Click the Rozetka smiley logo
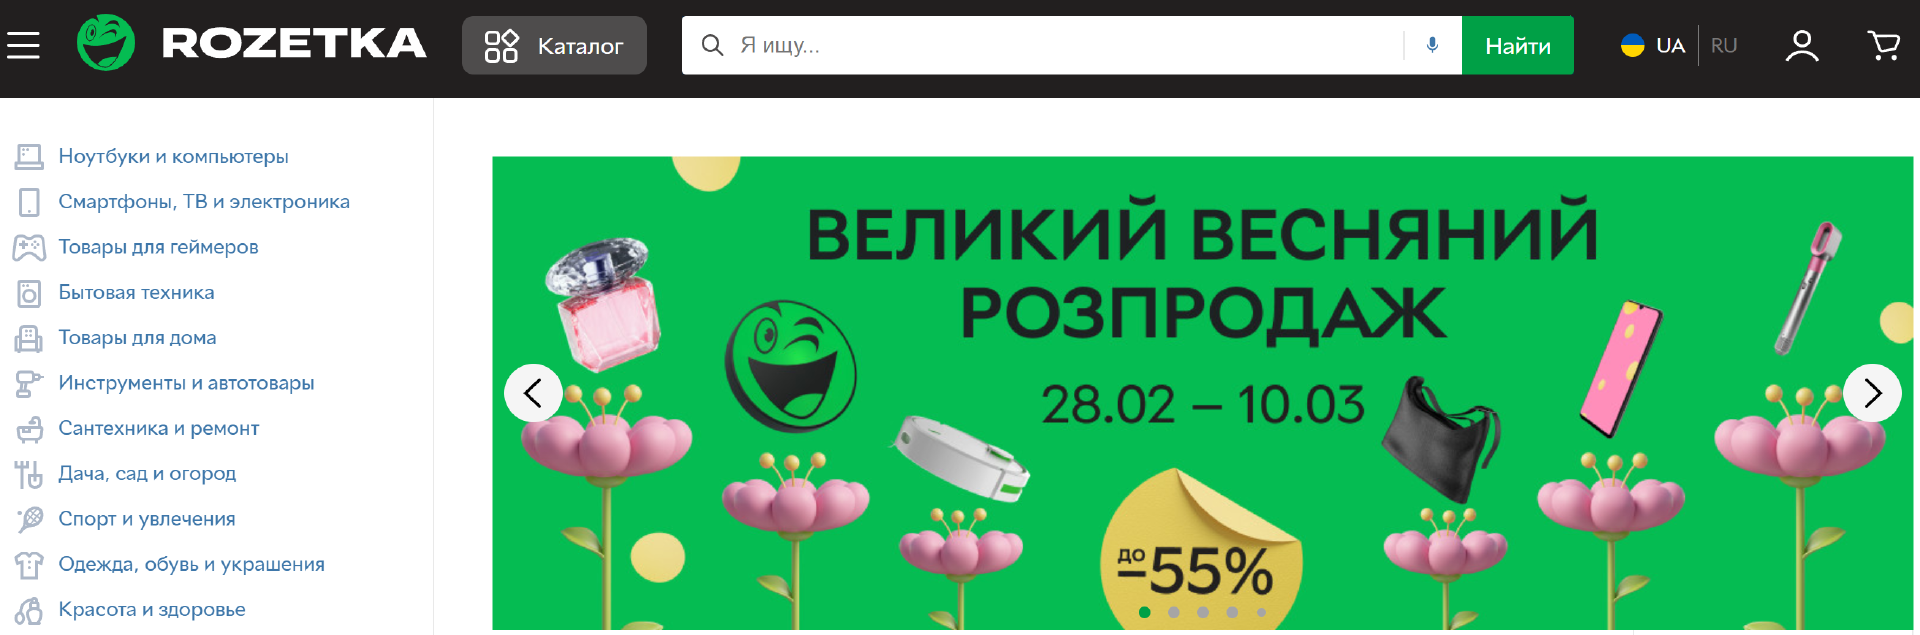The width and height of the screenshot is (1920, 635). [106, 43]
